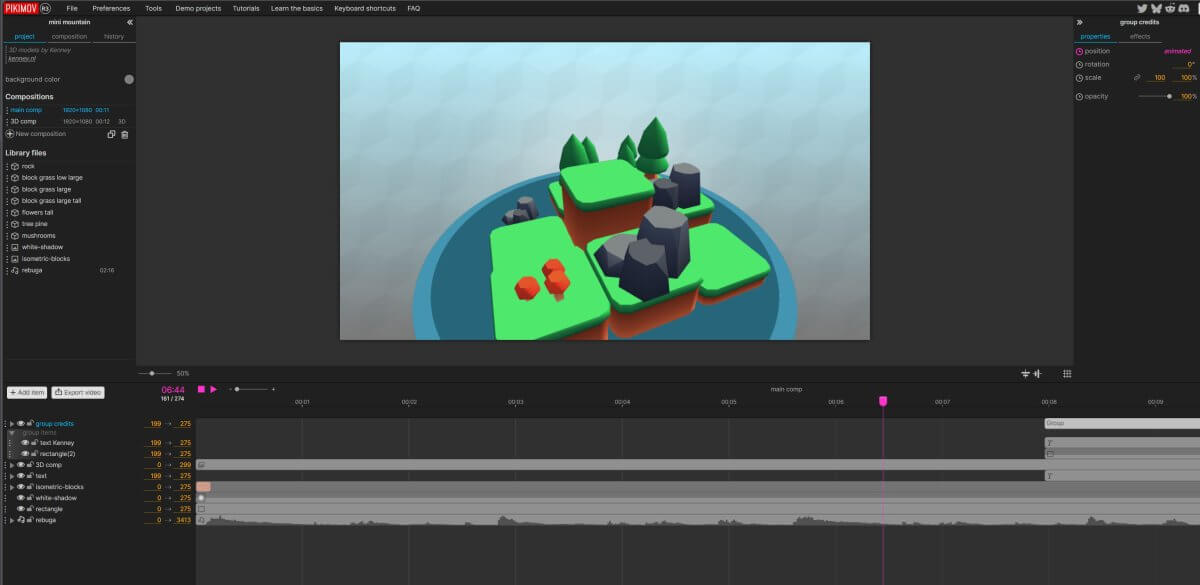Switch to the effects tab
Viewport: 1200px width, 585px height.
tap(1139, 37)
